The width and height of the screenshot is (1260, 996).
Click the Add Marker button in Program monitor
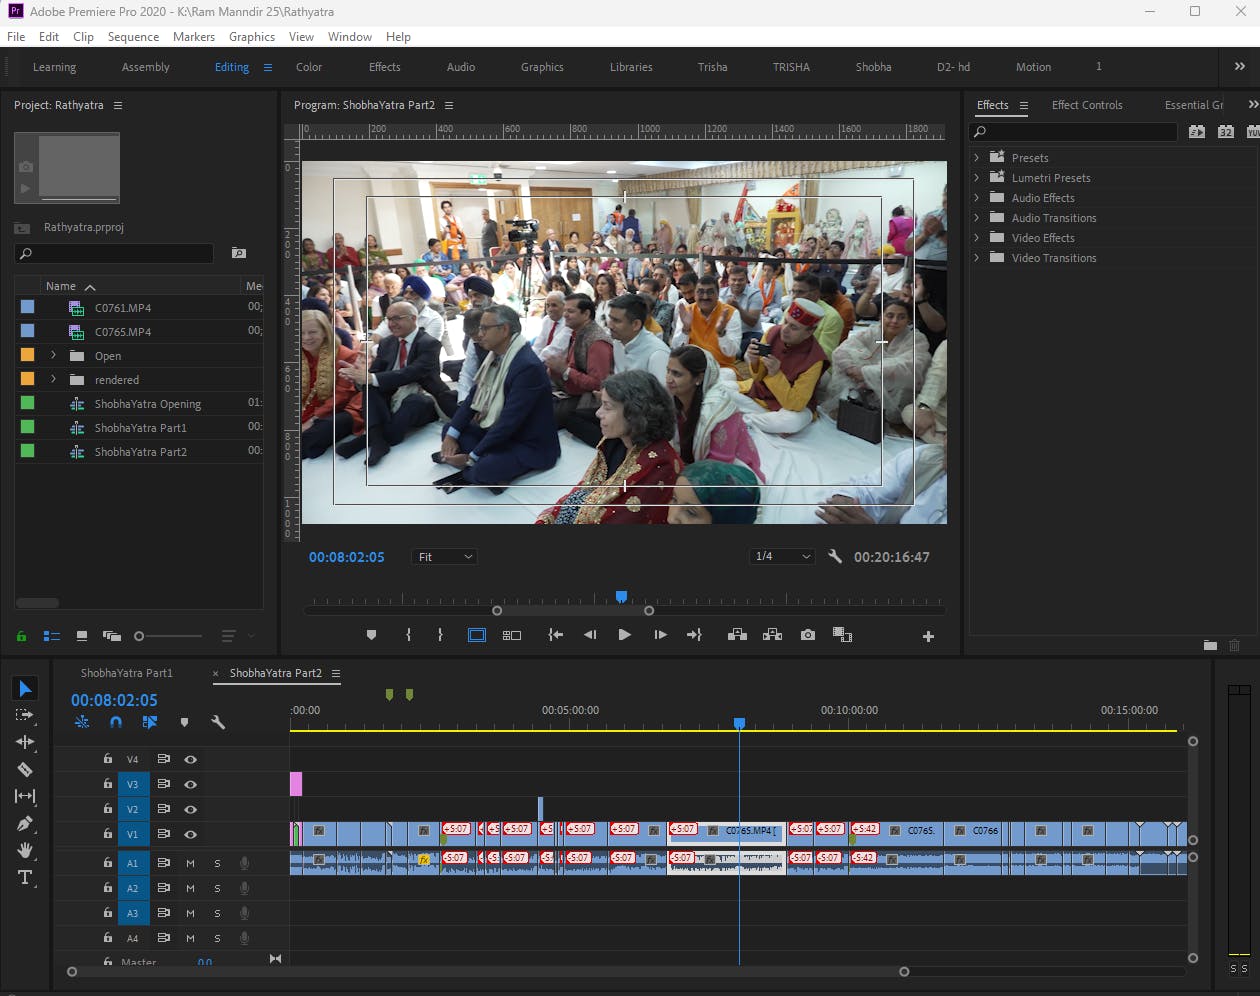point(372,635)
